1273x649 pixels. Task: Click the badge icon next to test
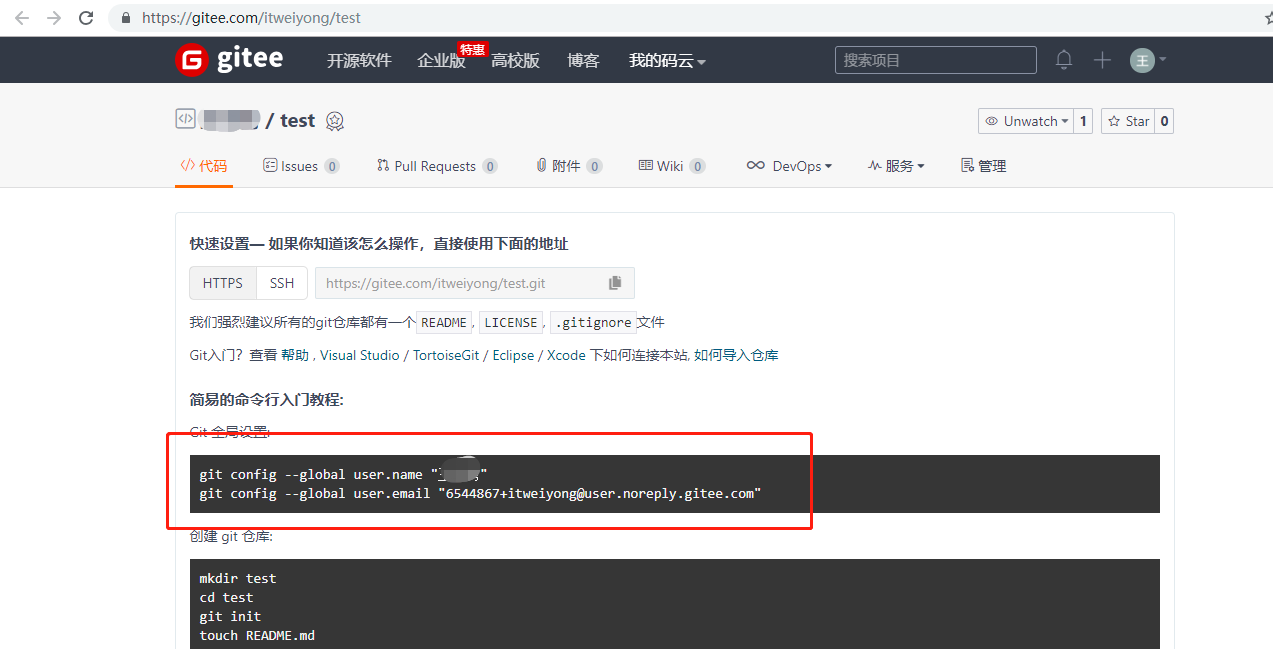point(335,121)
